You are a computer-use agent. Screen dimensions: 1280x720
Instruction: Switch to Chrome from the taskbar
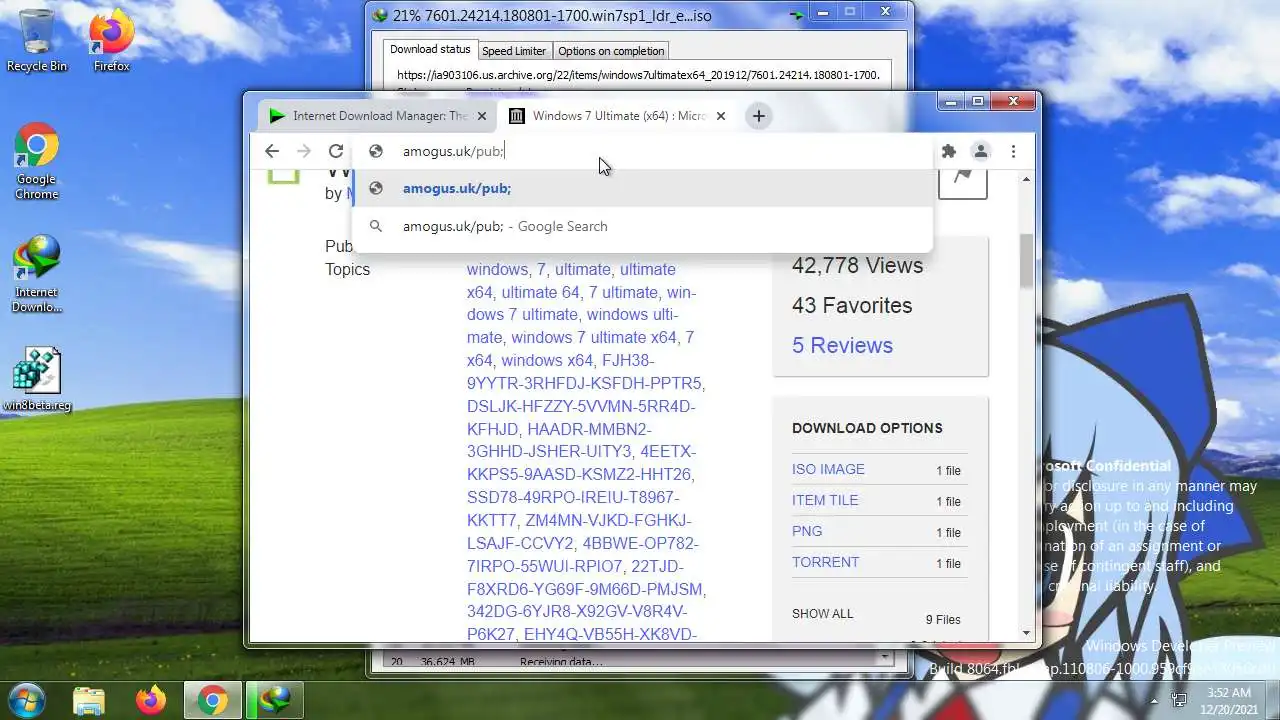pos(212,699)
